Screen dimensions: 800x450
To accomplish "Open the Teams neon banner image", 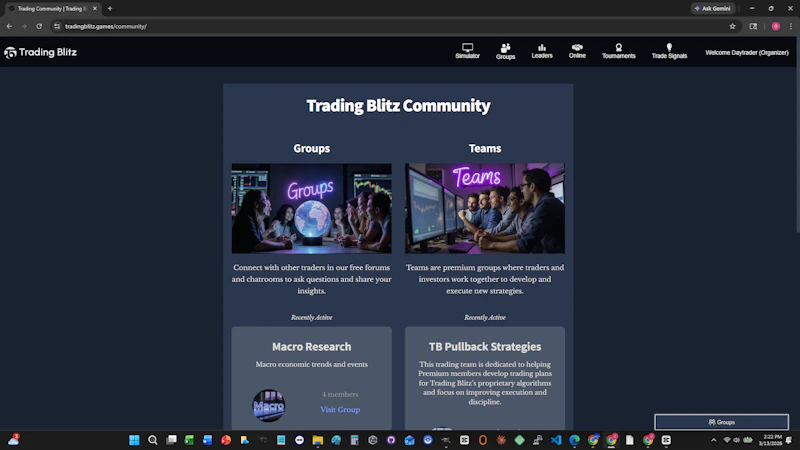I will coord(485,208).
